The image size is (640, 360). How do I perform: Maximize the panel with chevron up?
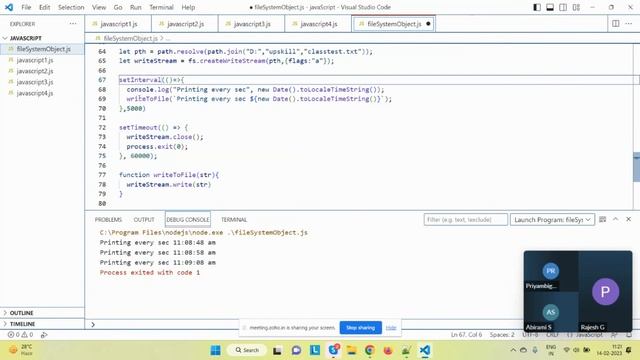click(x=616, y=219)
